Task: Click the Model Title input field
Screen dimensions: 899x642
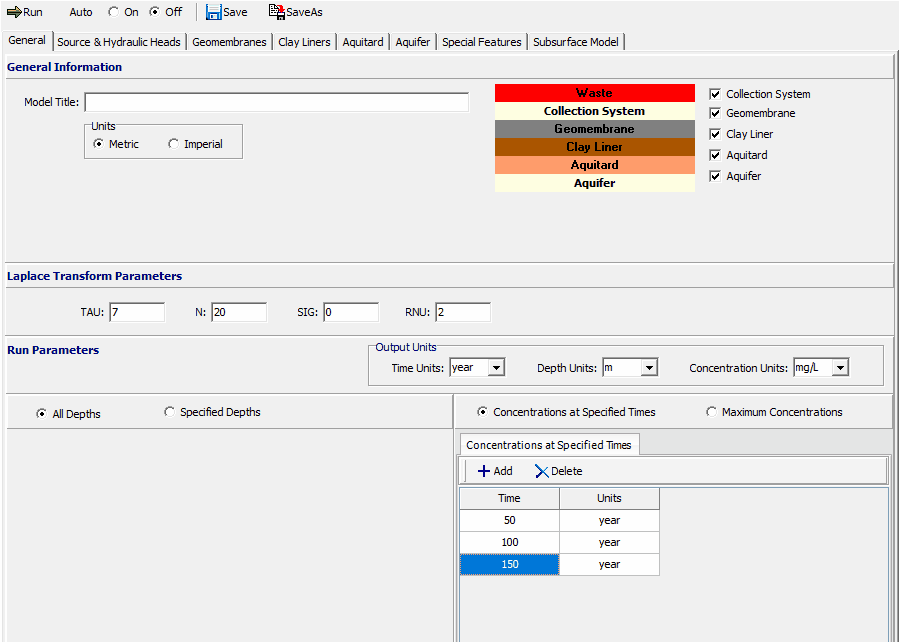Action: tap(276, 102)
